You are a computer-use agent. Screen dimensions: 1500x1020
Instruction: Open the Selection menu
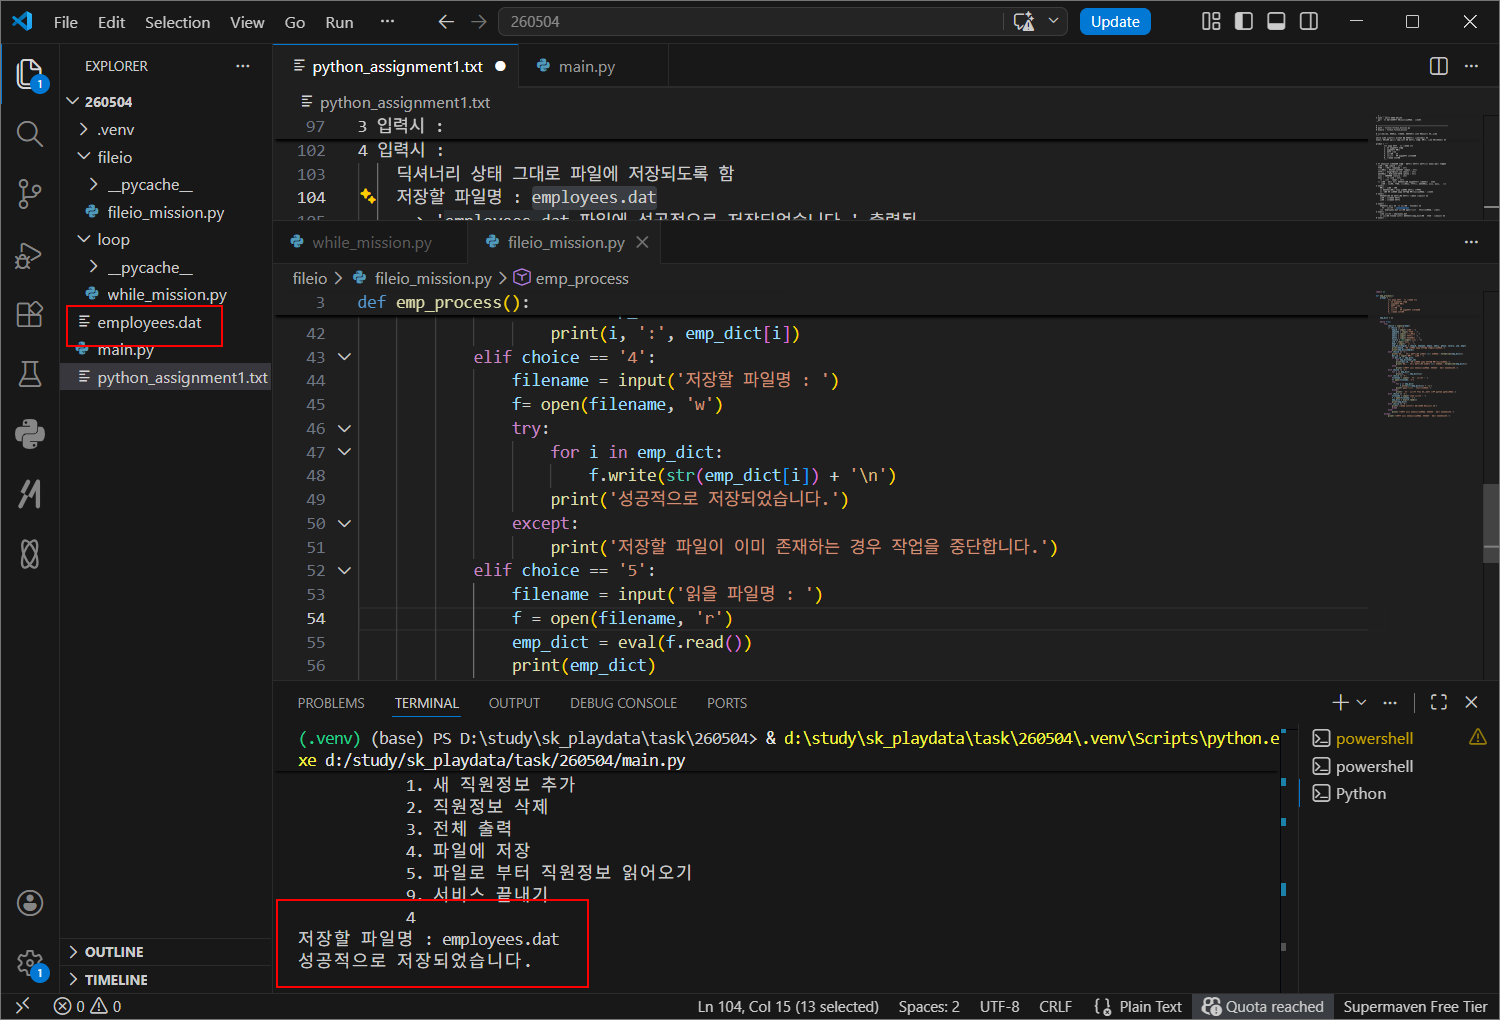click(x=177, y=22)
